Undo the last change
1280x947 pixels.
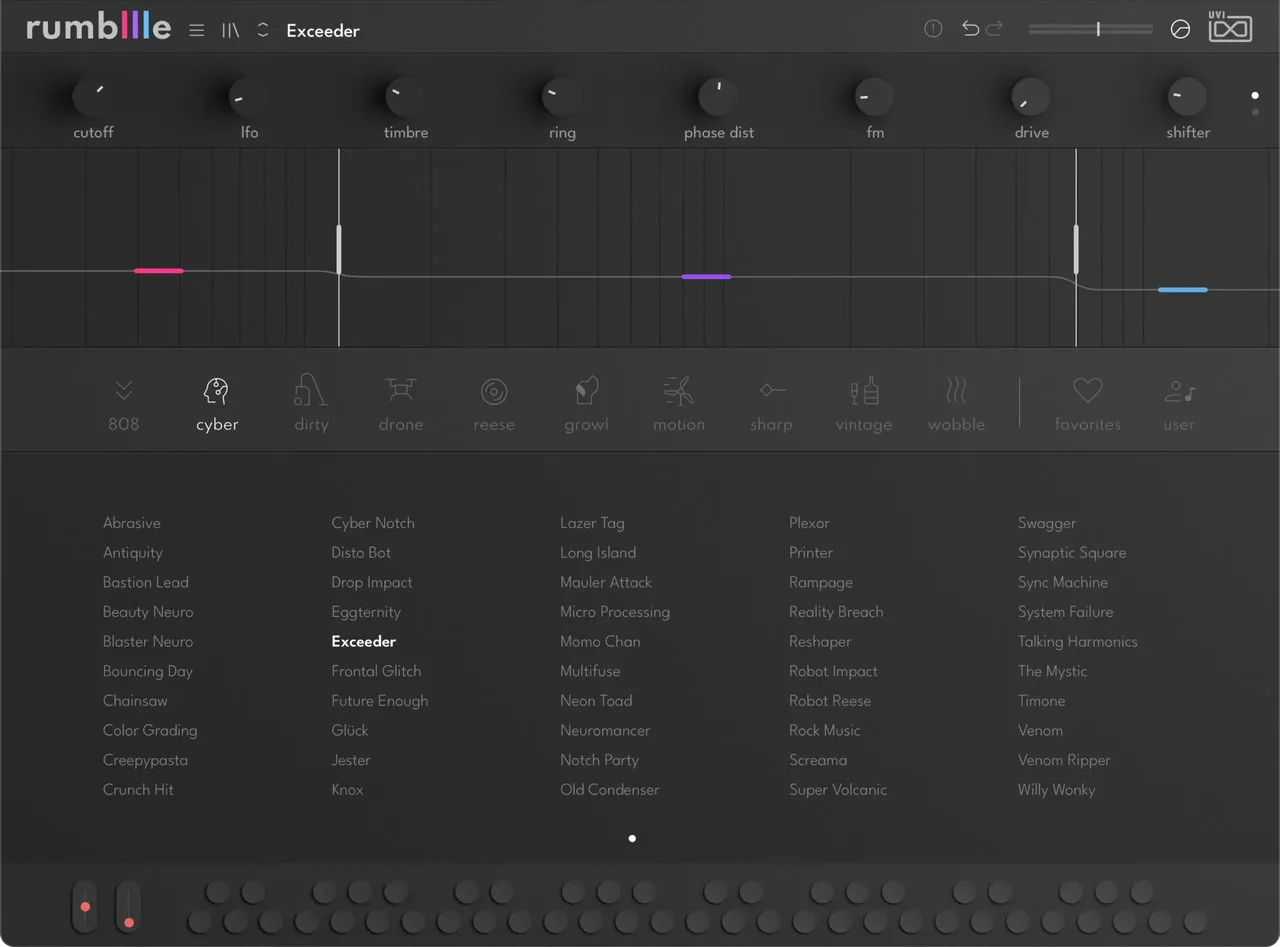[x=970, y=28]
